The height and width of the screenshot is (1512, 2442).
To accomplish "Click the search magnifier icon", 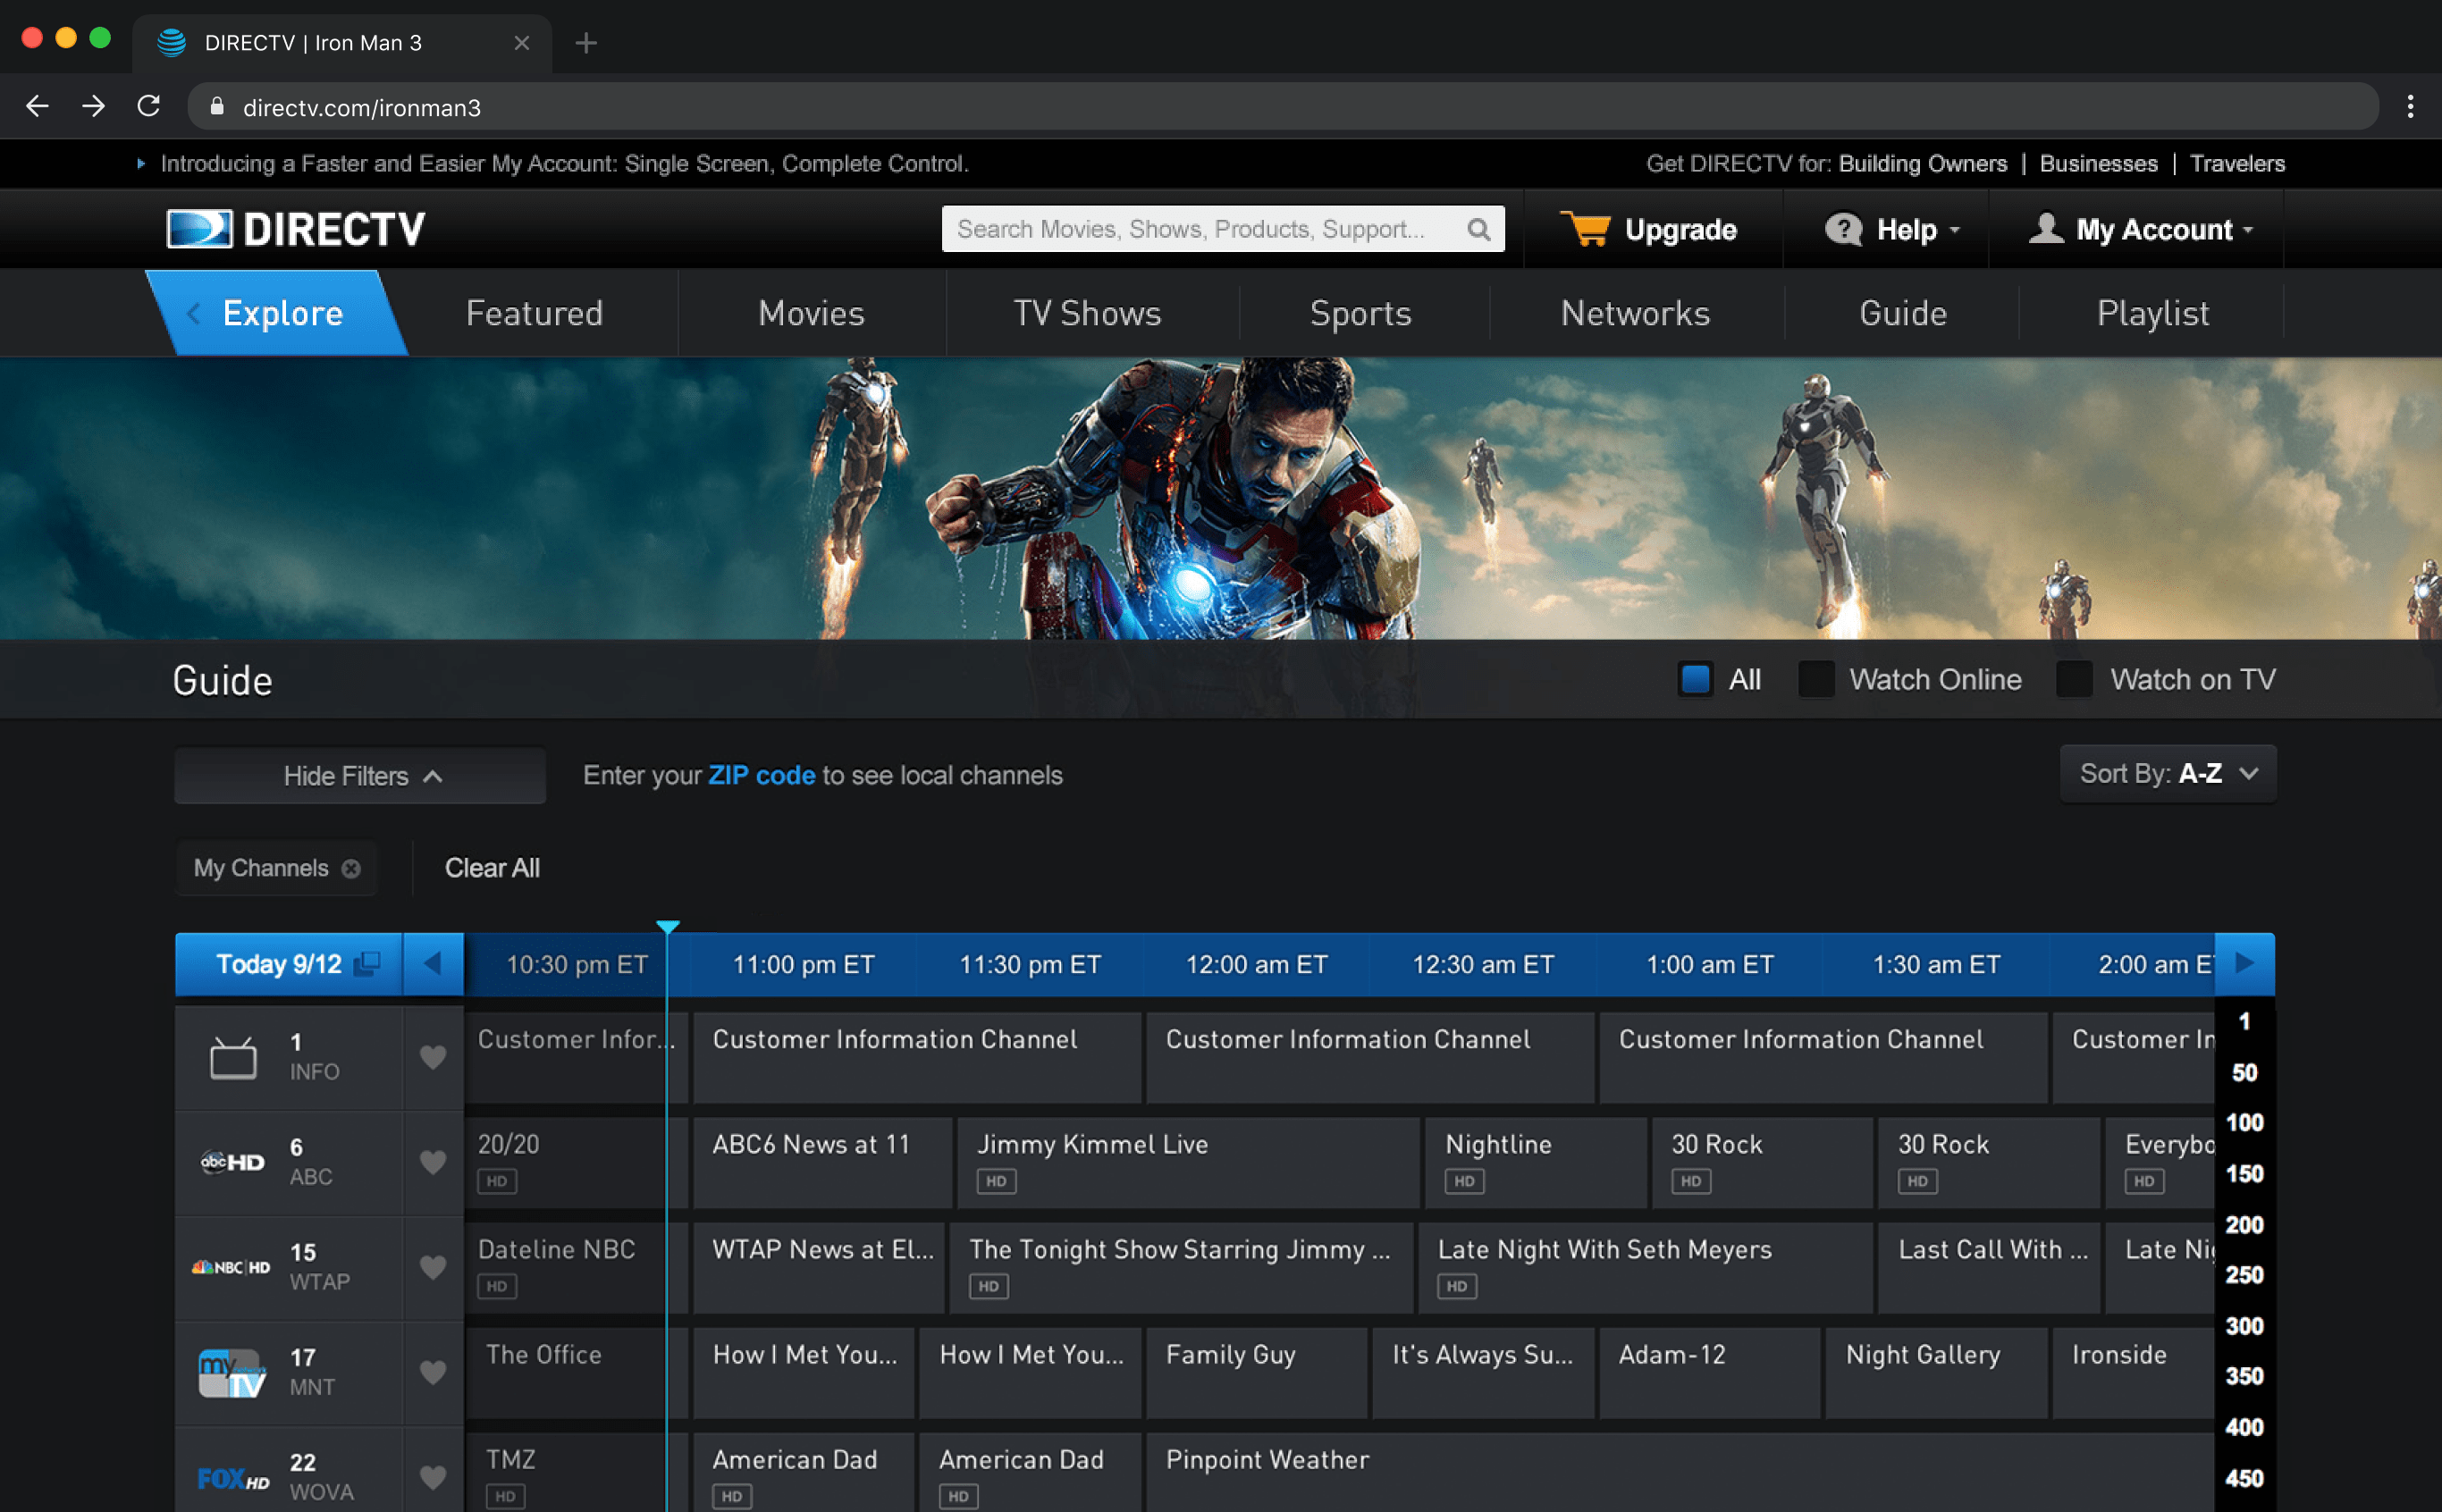I will pos(1478,229).
